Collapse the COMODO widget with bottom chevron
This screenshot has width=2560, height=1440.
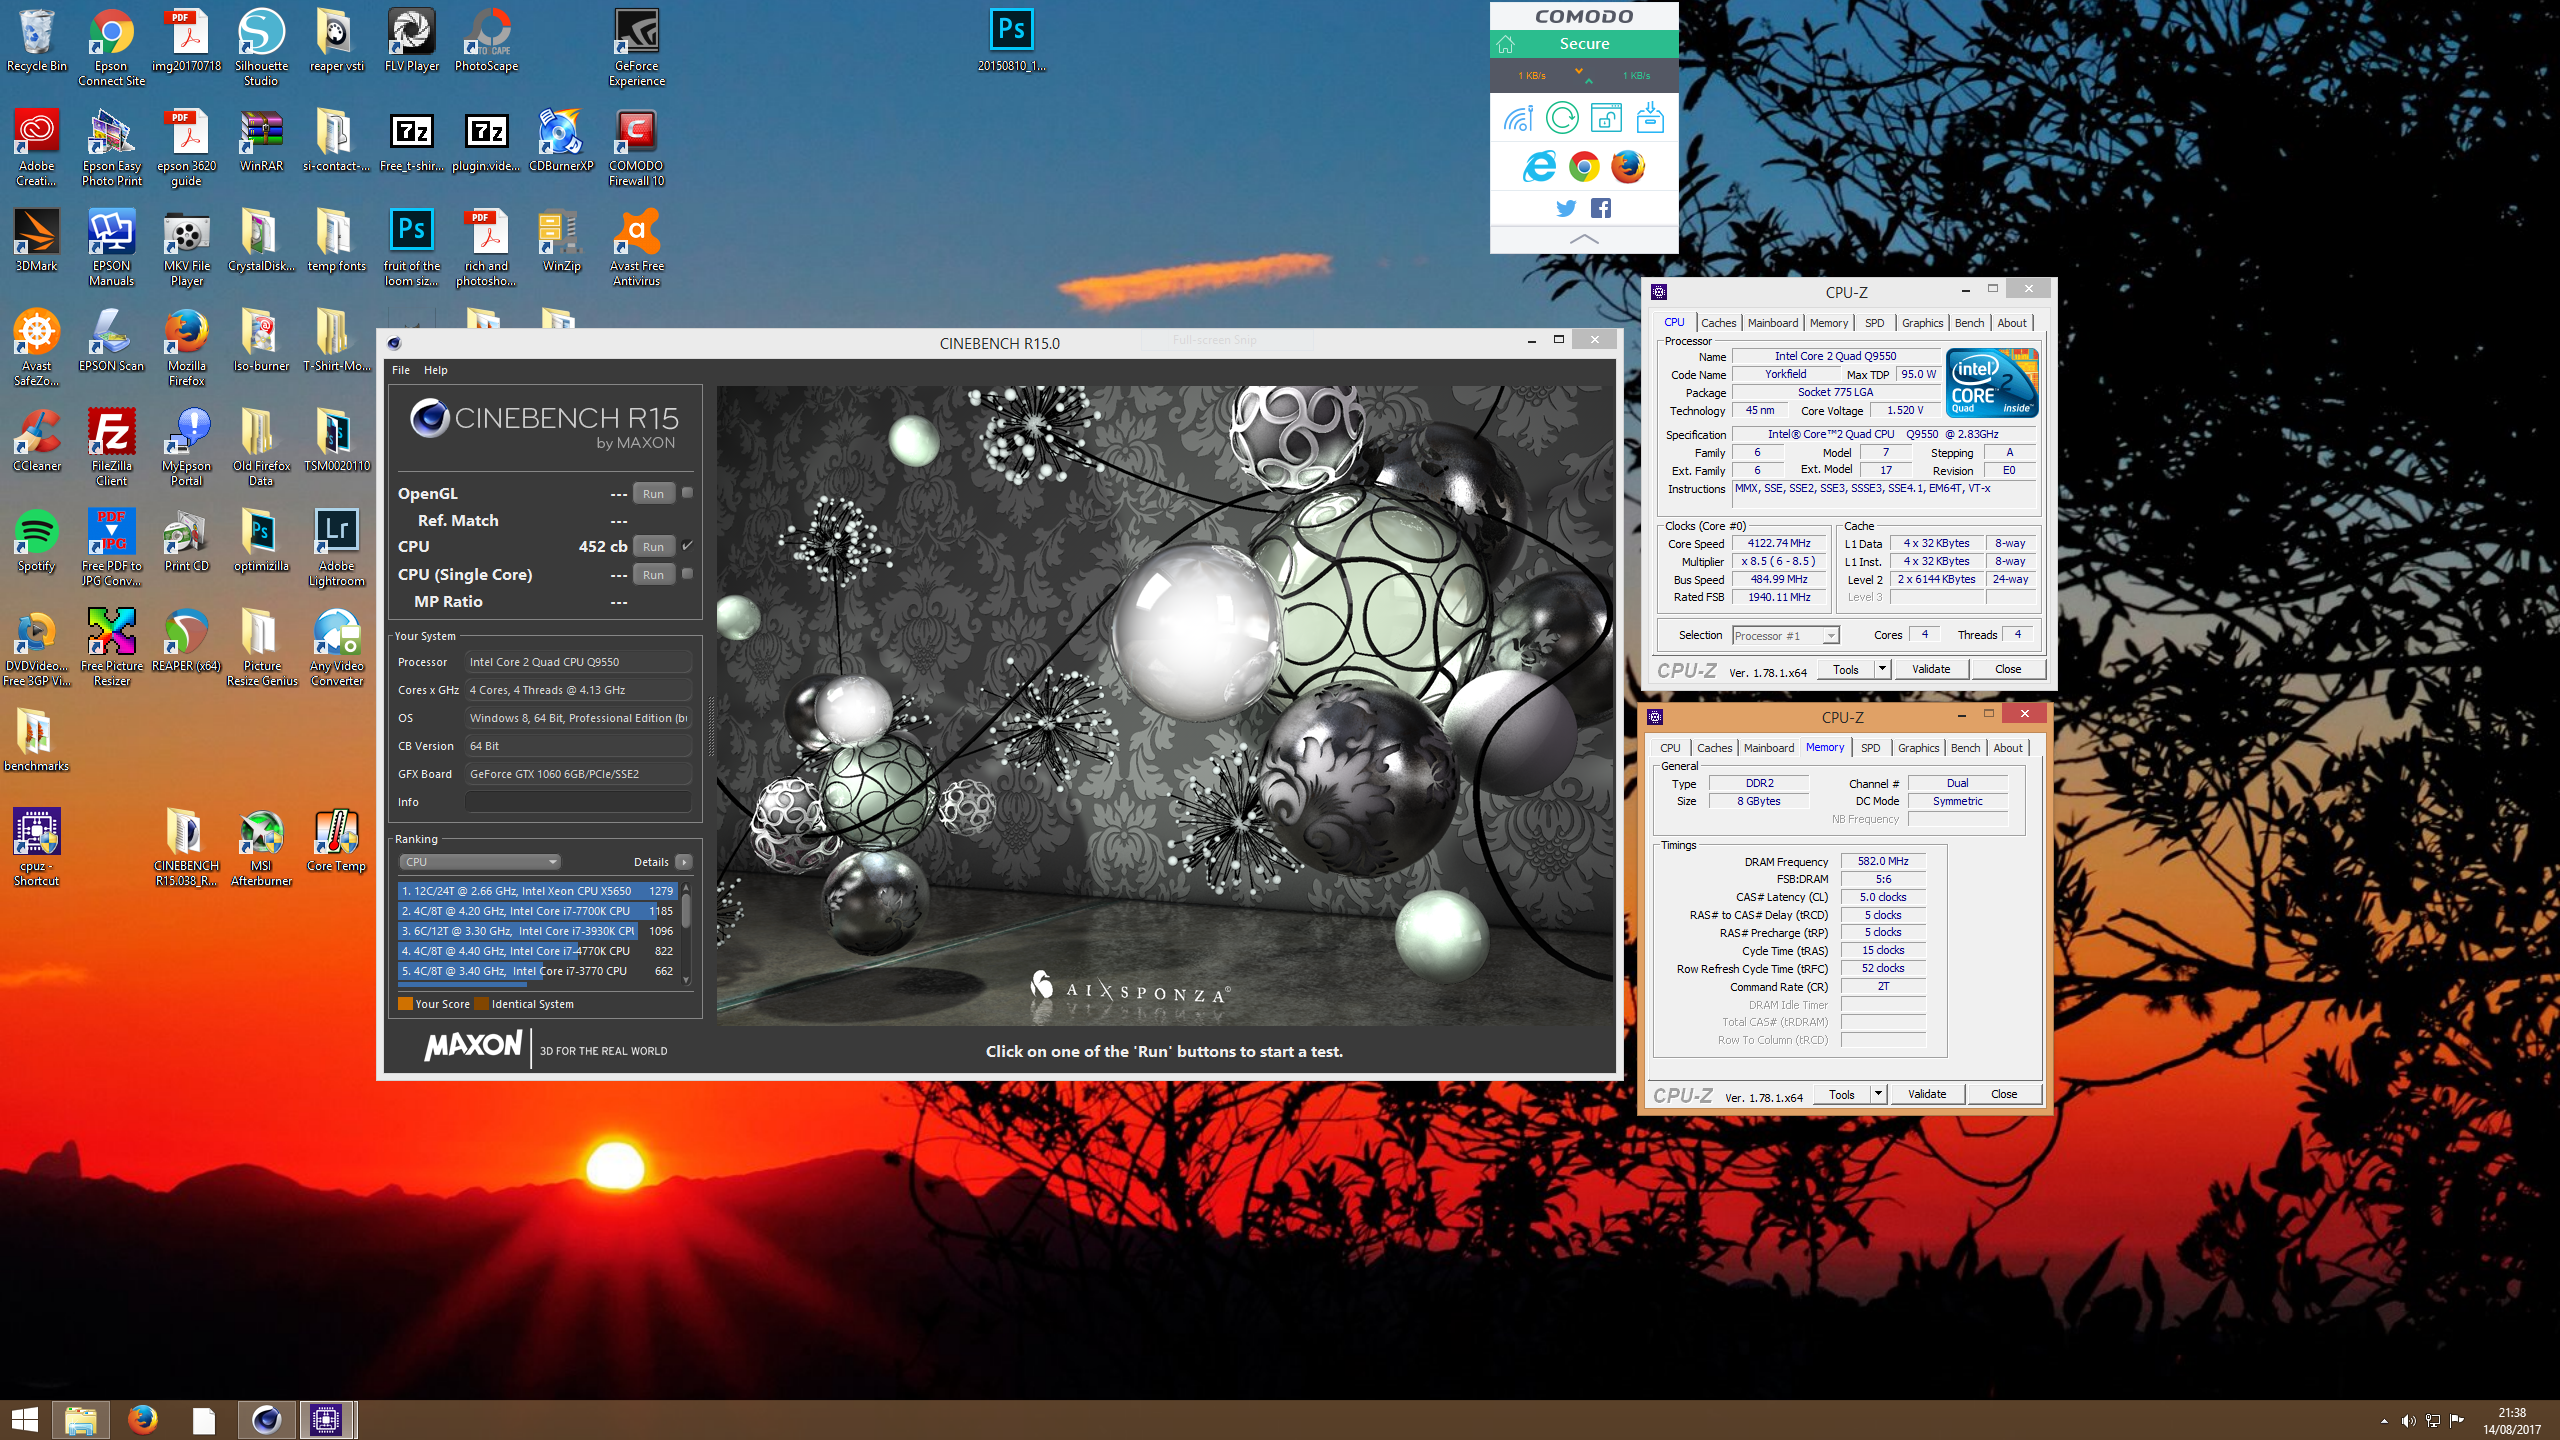[x=1584, y=240]
